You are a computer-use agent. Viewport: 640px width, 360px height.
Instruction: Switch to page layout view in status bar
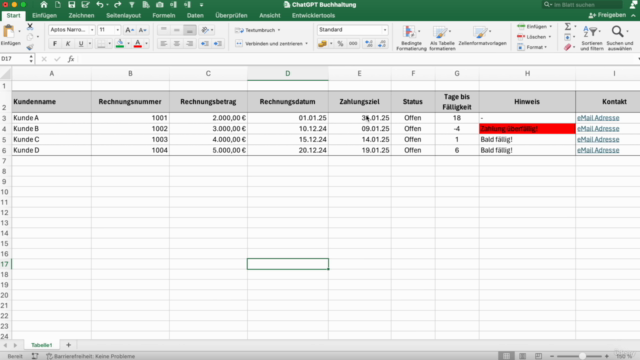[522, 356]
